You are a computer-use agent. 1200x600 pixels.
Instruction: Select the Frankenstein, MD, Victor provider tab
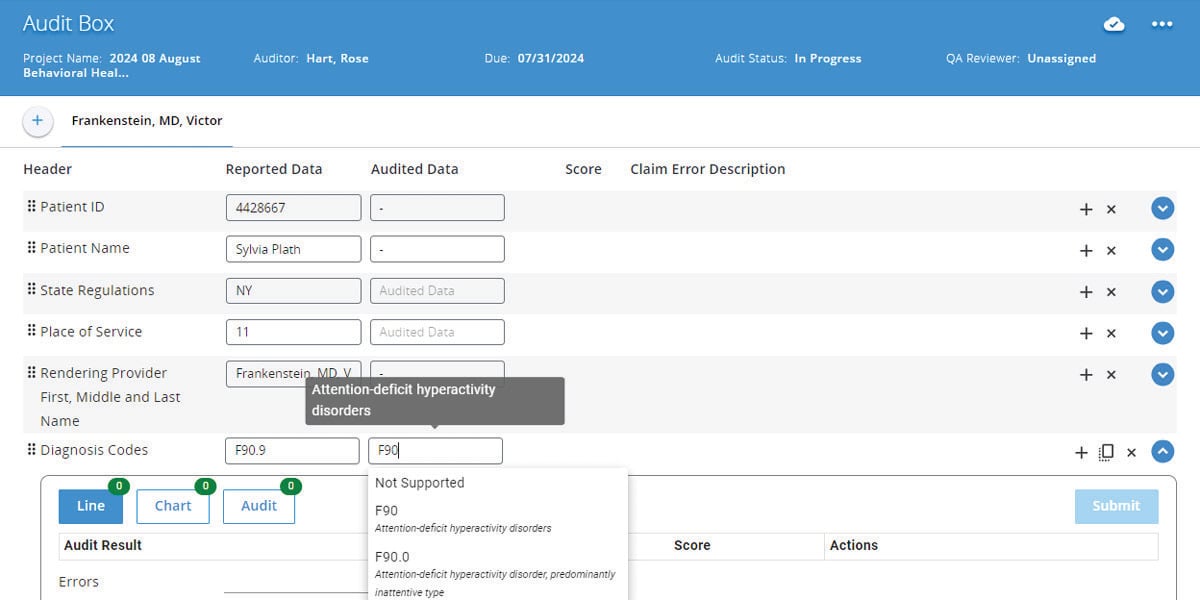click(147, 121)
